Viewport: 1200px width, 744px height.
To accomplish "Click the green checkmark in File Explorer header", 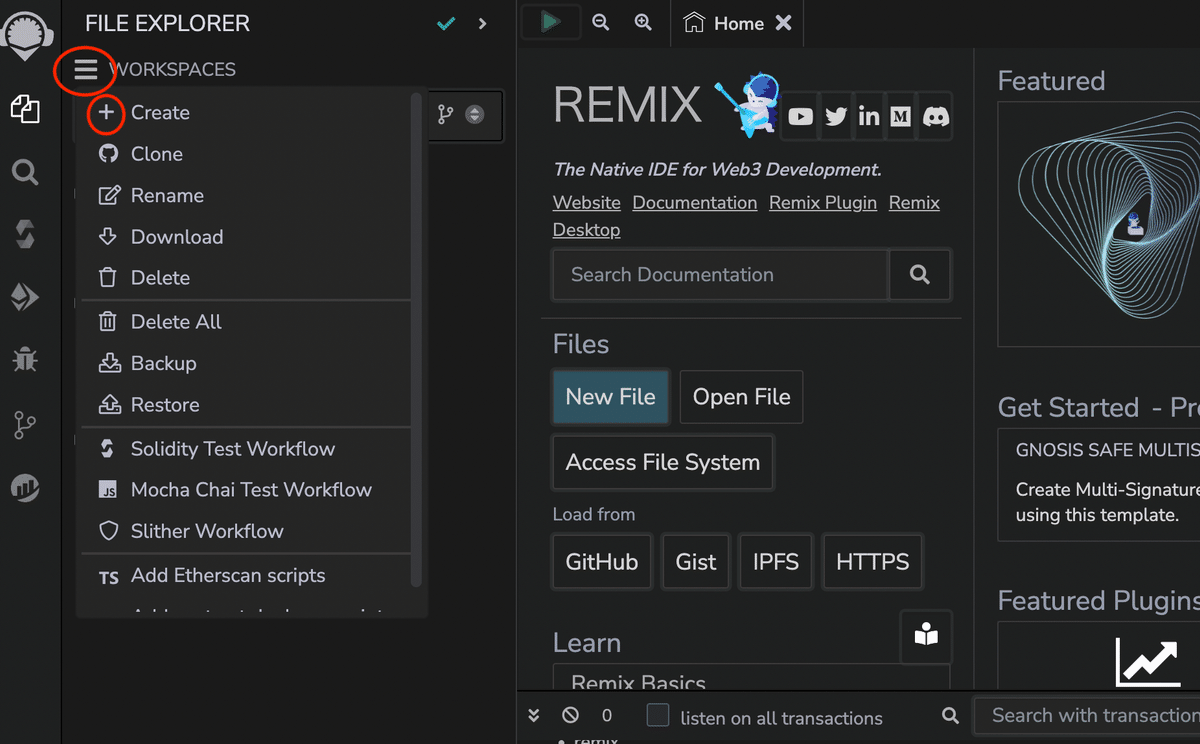I will click(447, 23).
